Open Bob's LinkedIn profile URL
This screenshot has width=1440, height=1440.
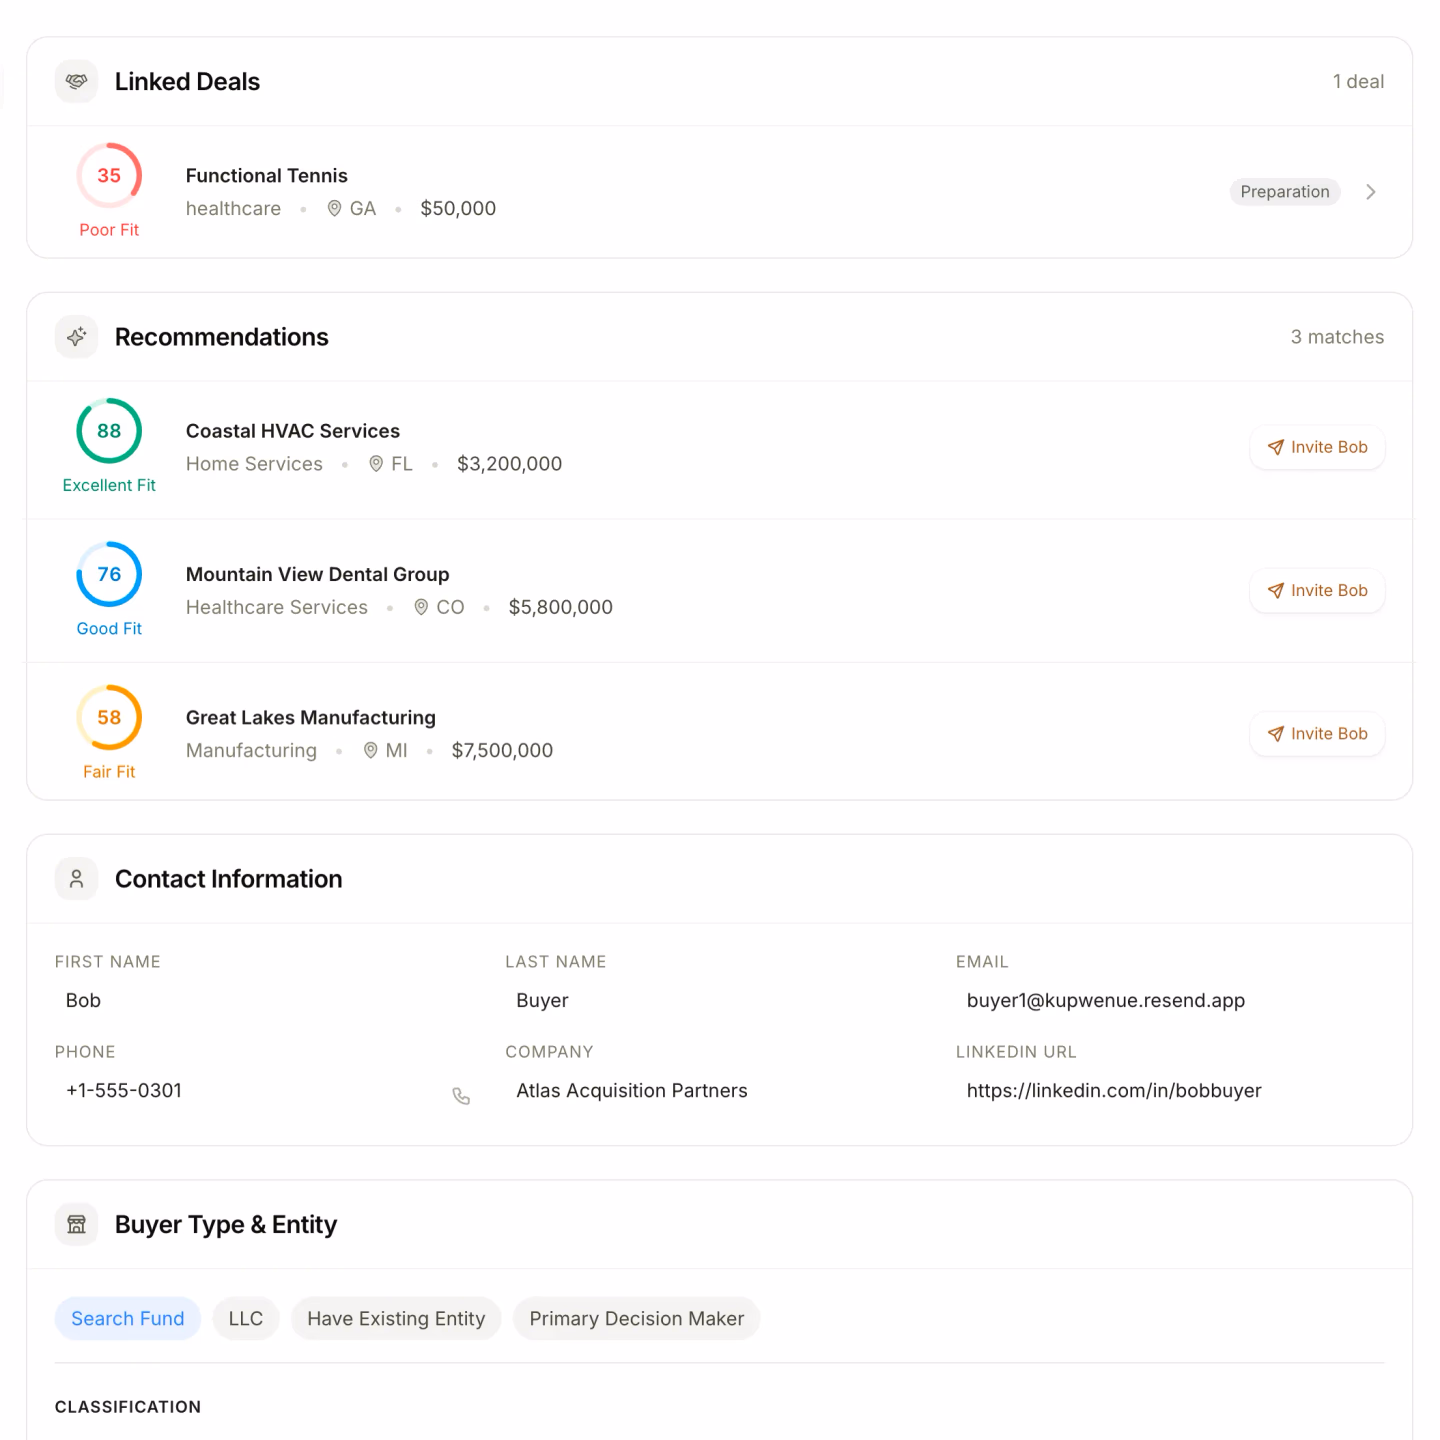pyautogui.click(x=1114, y=1090)
